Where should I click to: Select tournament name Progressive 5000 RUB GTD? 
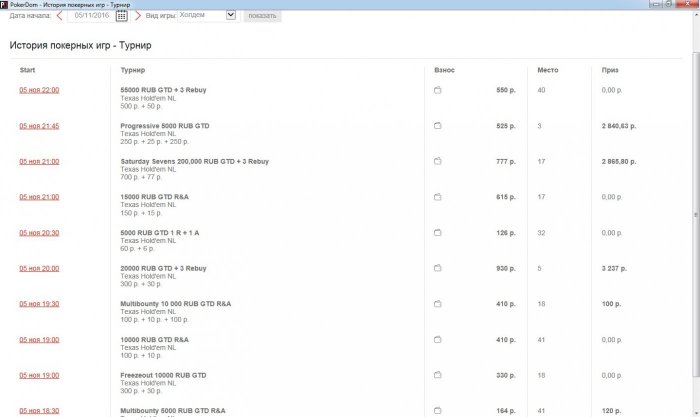coord(165,126)
